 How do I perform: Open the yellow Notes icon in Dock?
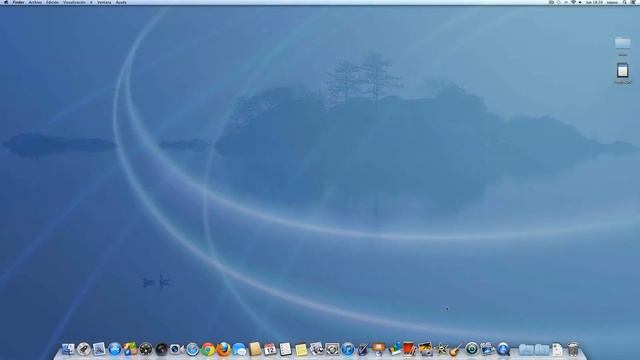point(301,350)
